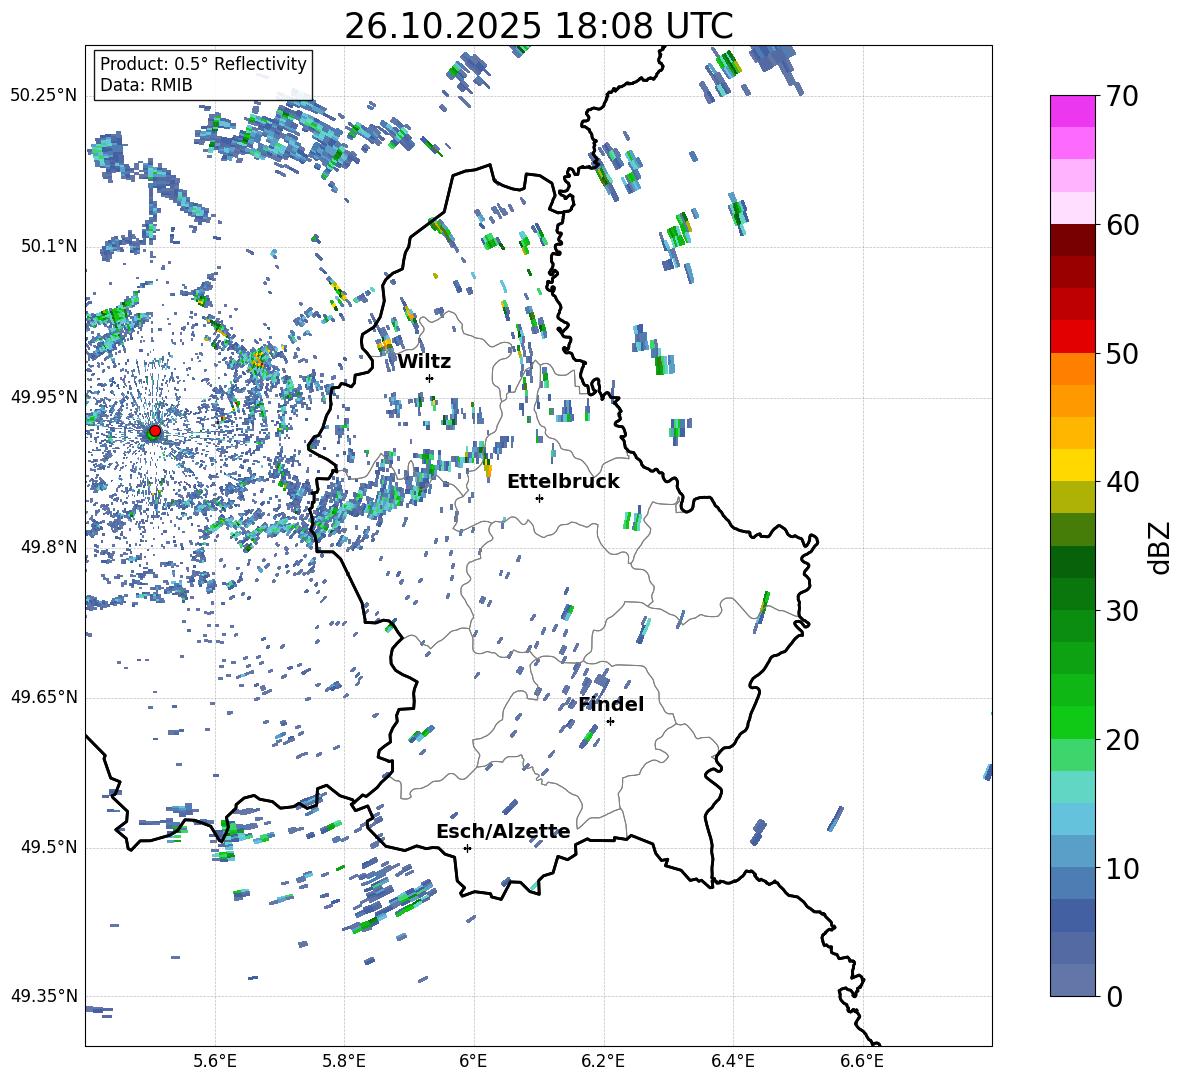Click the Ettelbruck station cross marker

[x=539, y=498]
